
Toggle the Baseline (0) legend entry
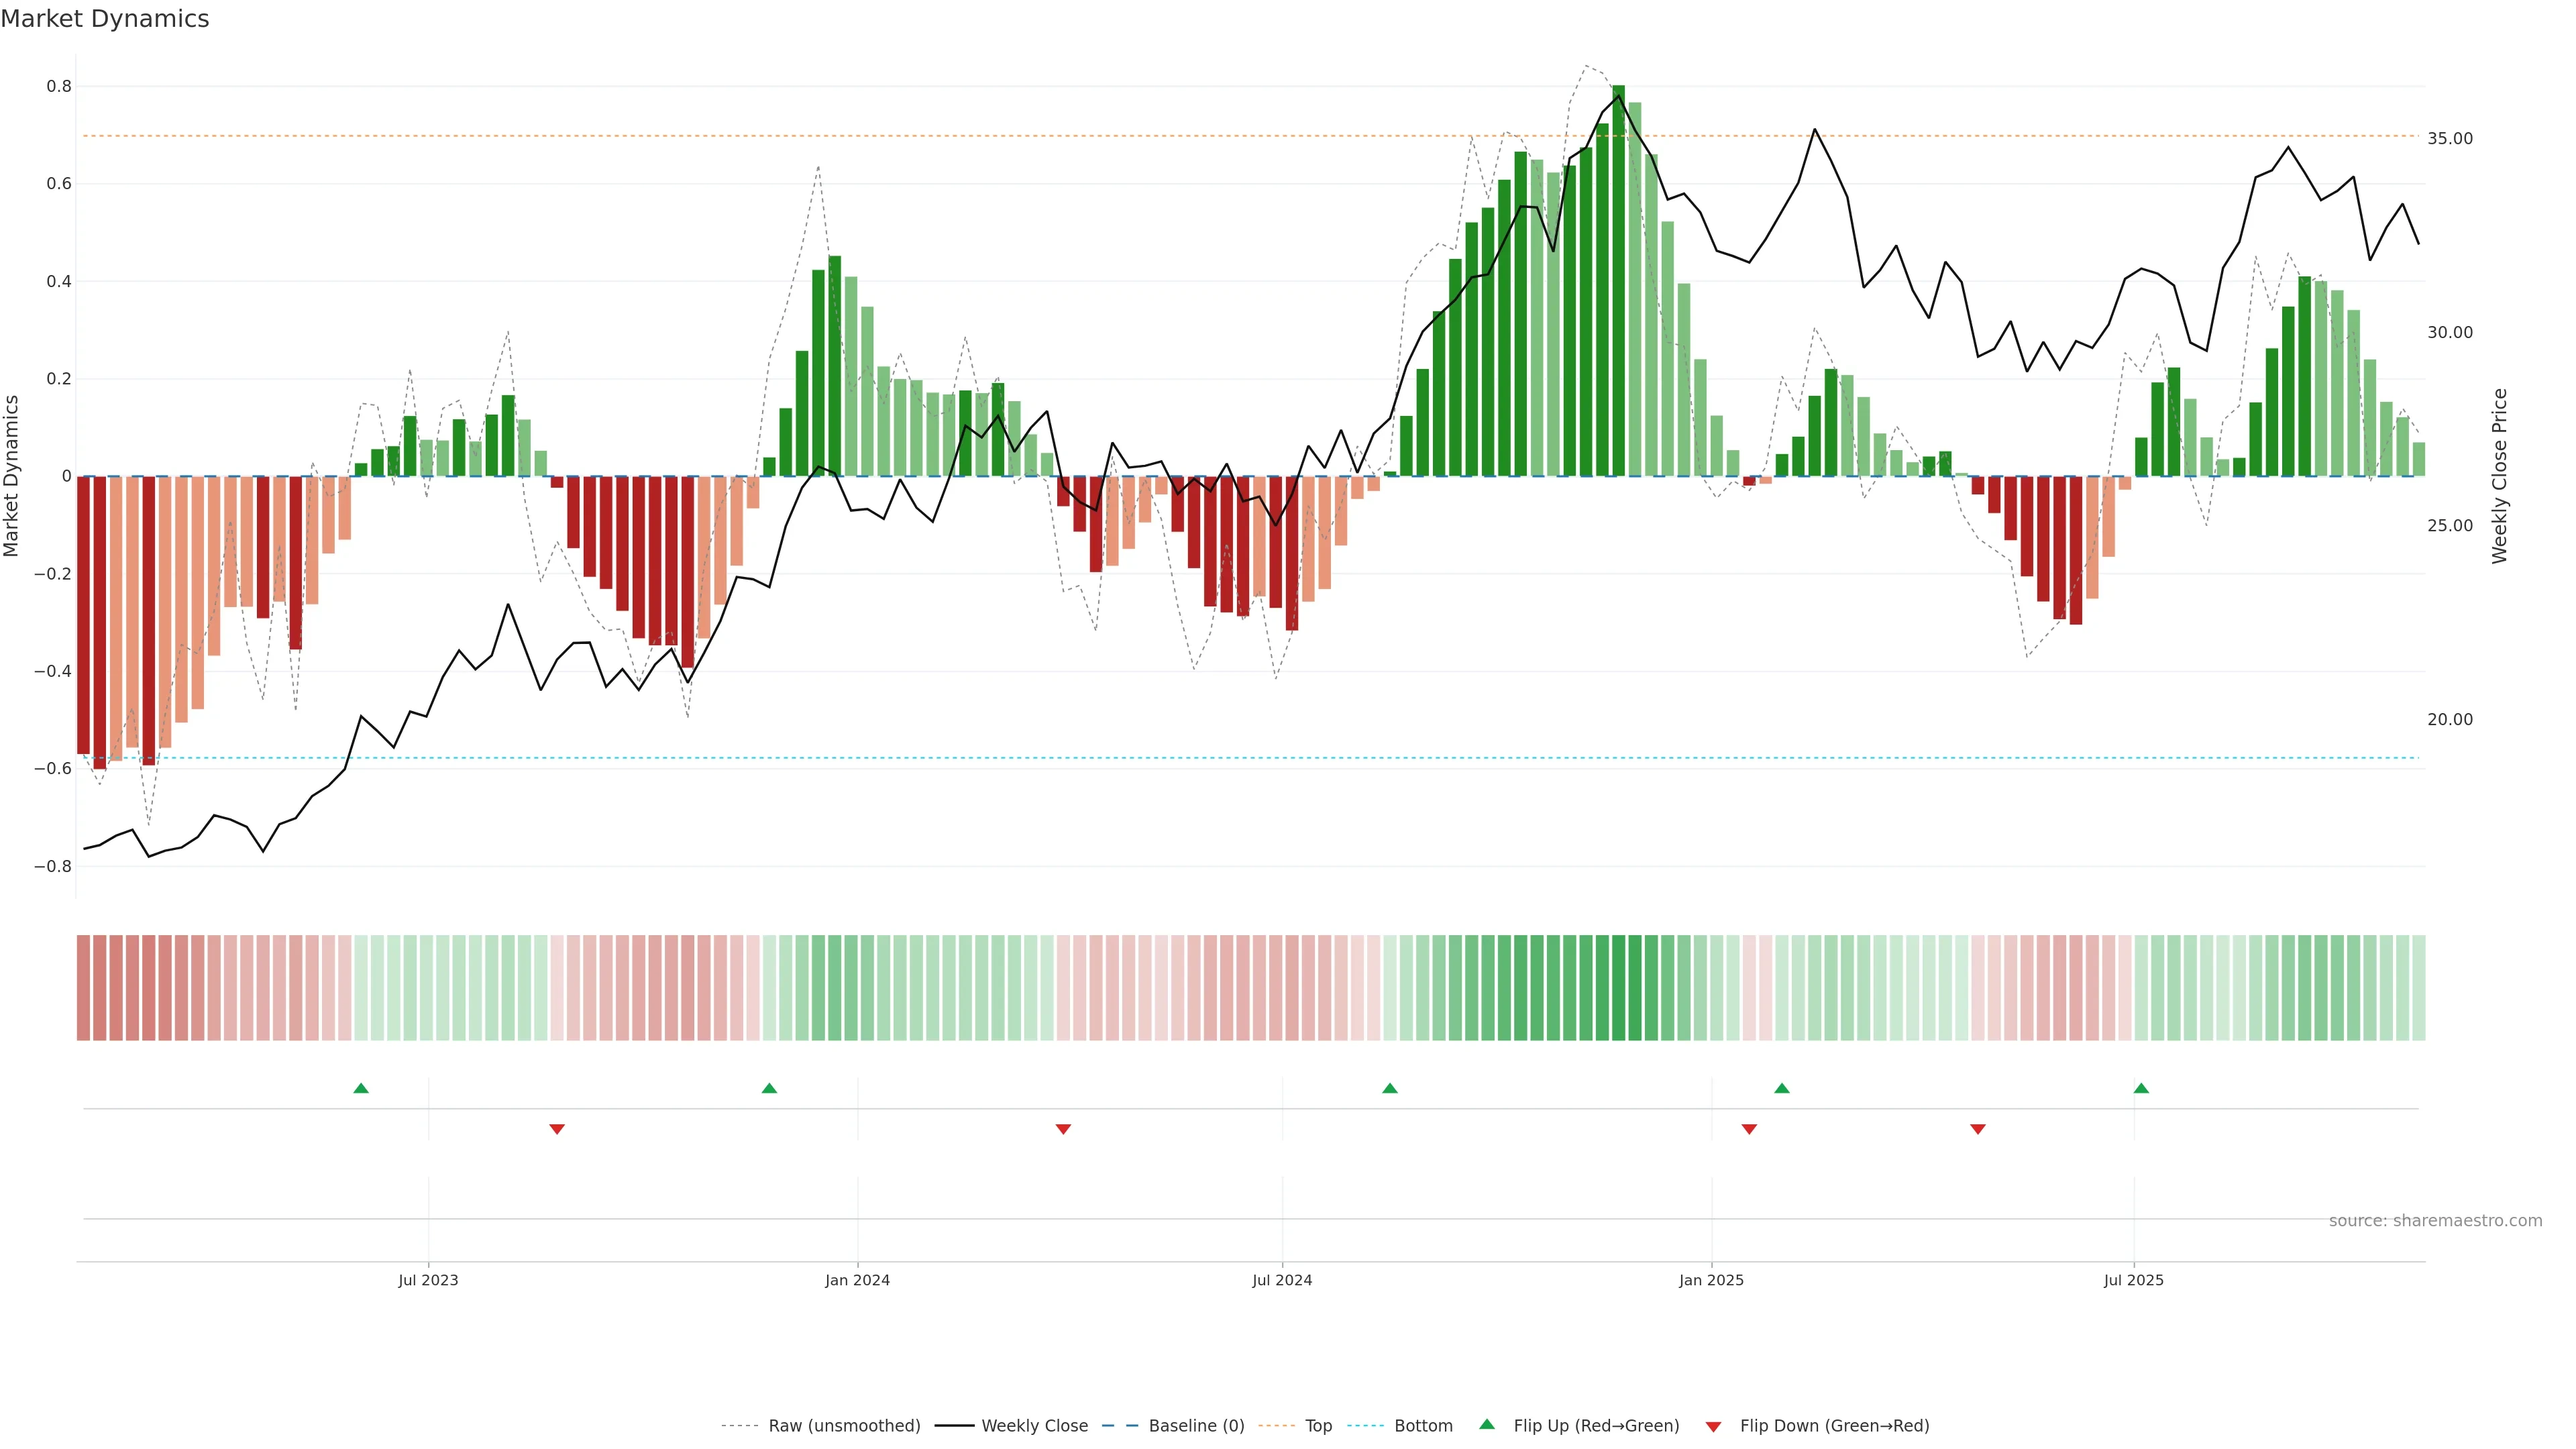pyautogui.click(x=1196, y=1426)
